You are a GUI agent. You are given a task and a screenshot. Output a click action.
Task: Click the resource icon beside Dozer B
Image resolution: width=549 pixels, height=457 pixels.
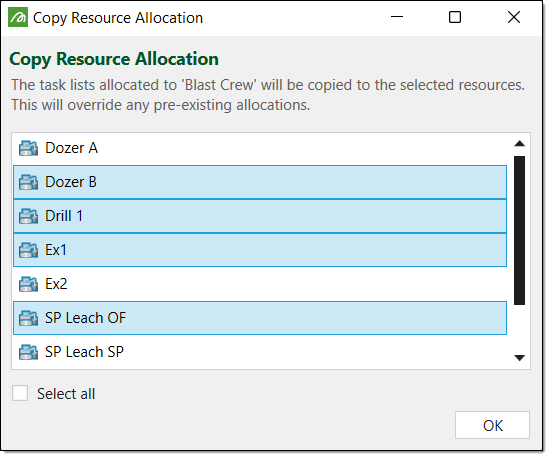(28, 182)
